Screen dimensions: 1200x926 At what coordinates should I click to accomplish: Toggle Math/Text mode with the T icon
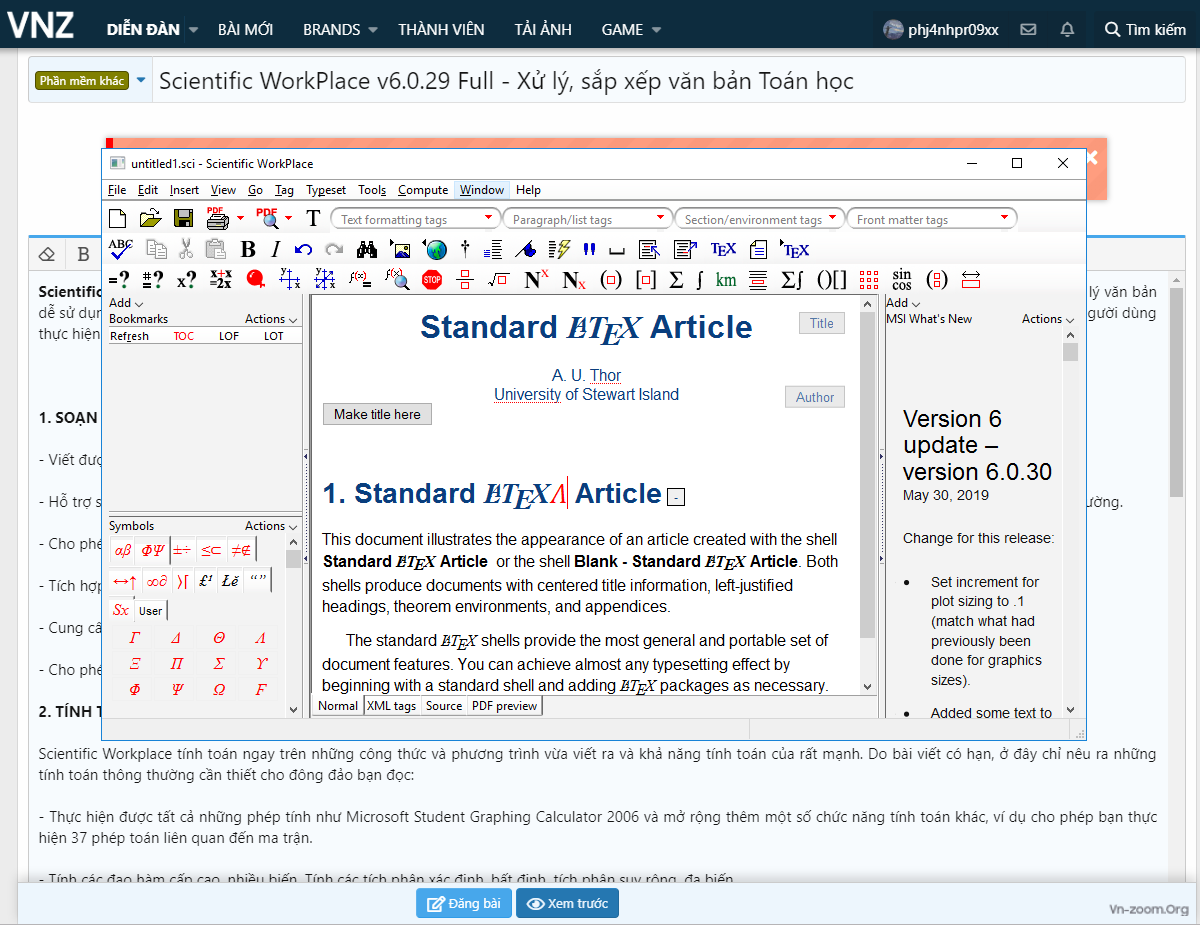coord(313,218)
